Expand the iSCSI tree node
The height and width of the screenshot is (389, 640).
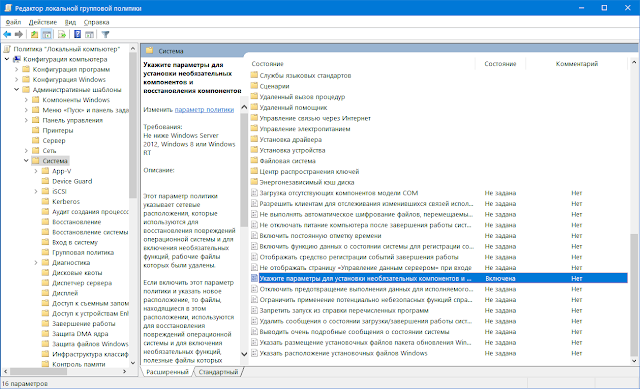pyautogui.click(x=36, y=191)
